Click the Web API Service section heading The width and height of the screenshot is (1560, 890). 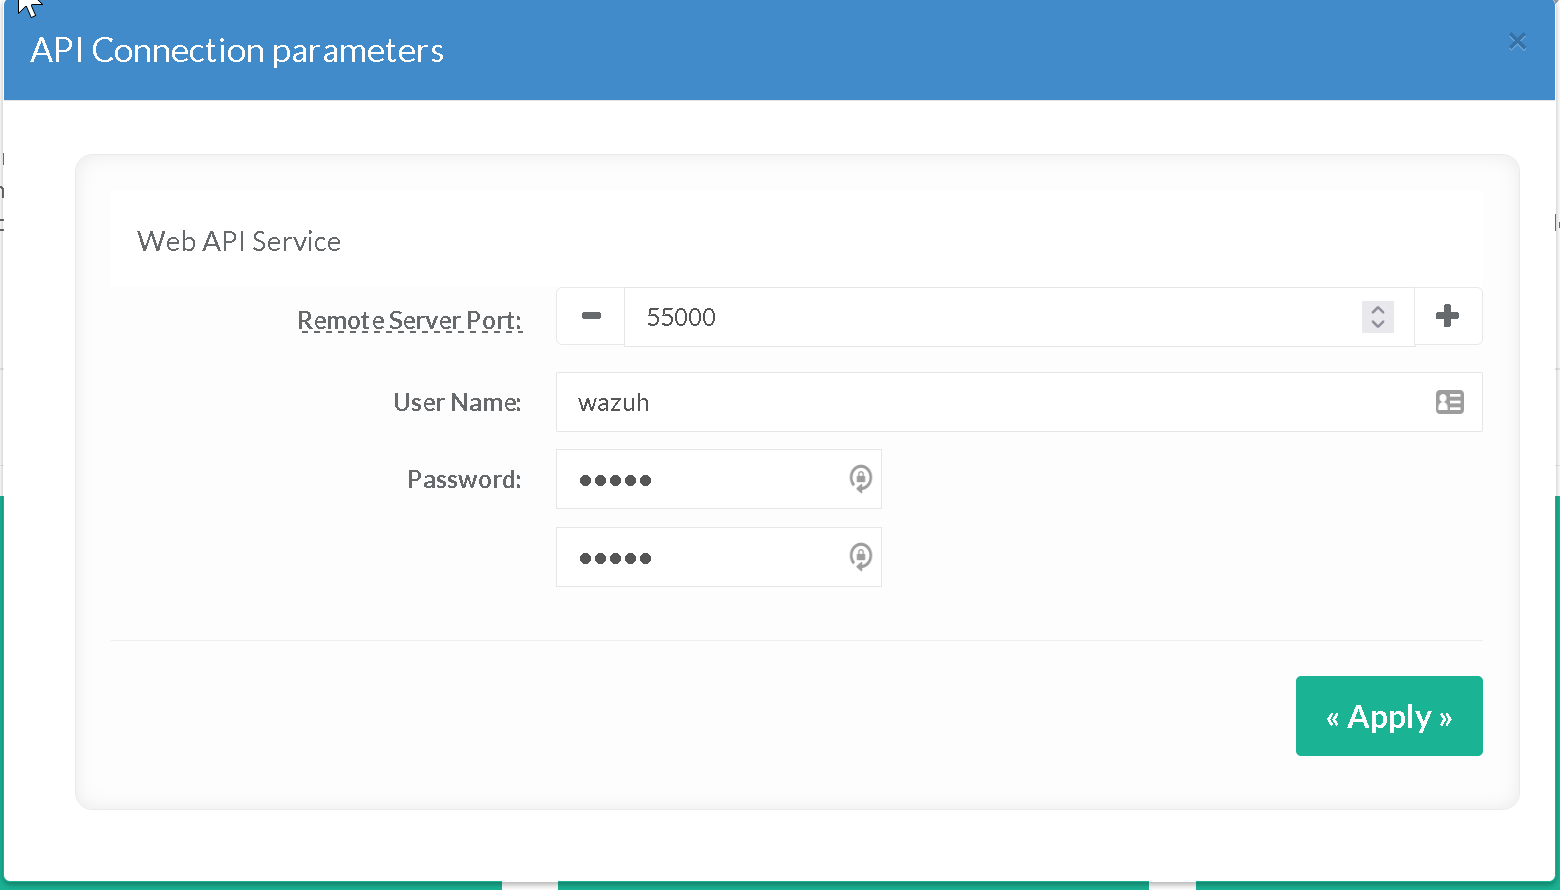(x=239, y=241)
